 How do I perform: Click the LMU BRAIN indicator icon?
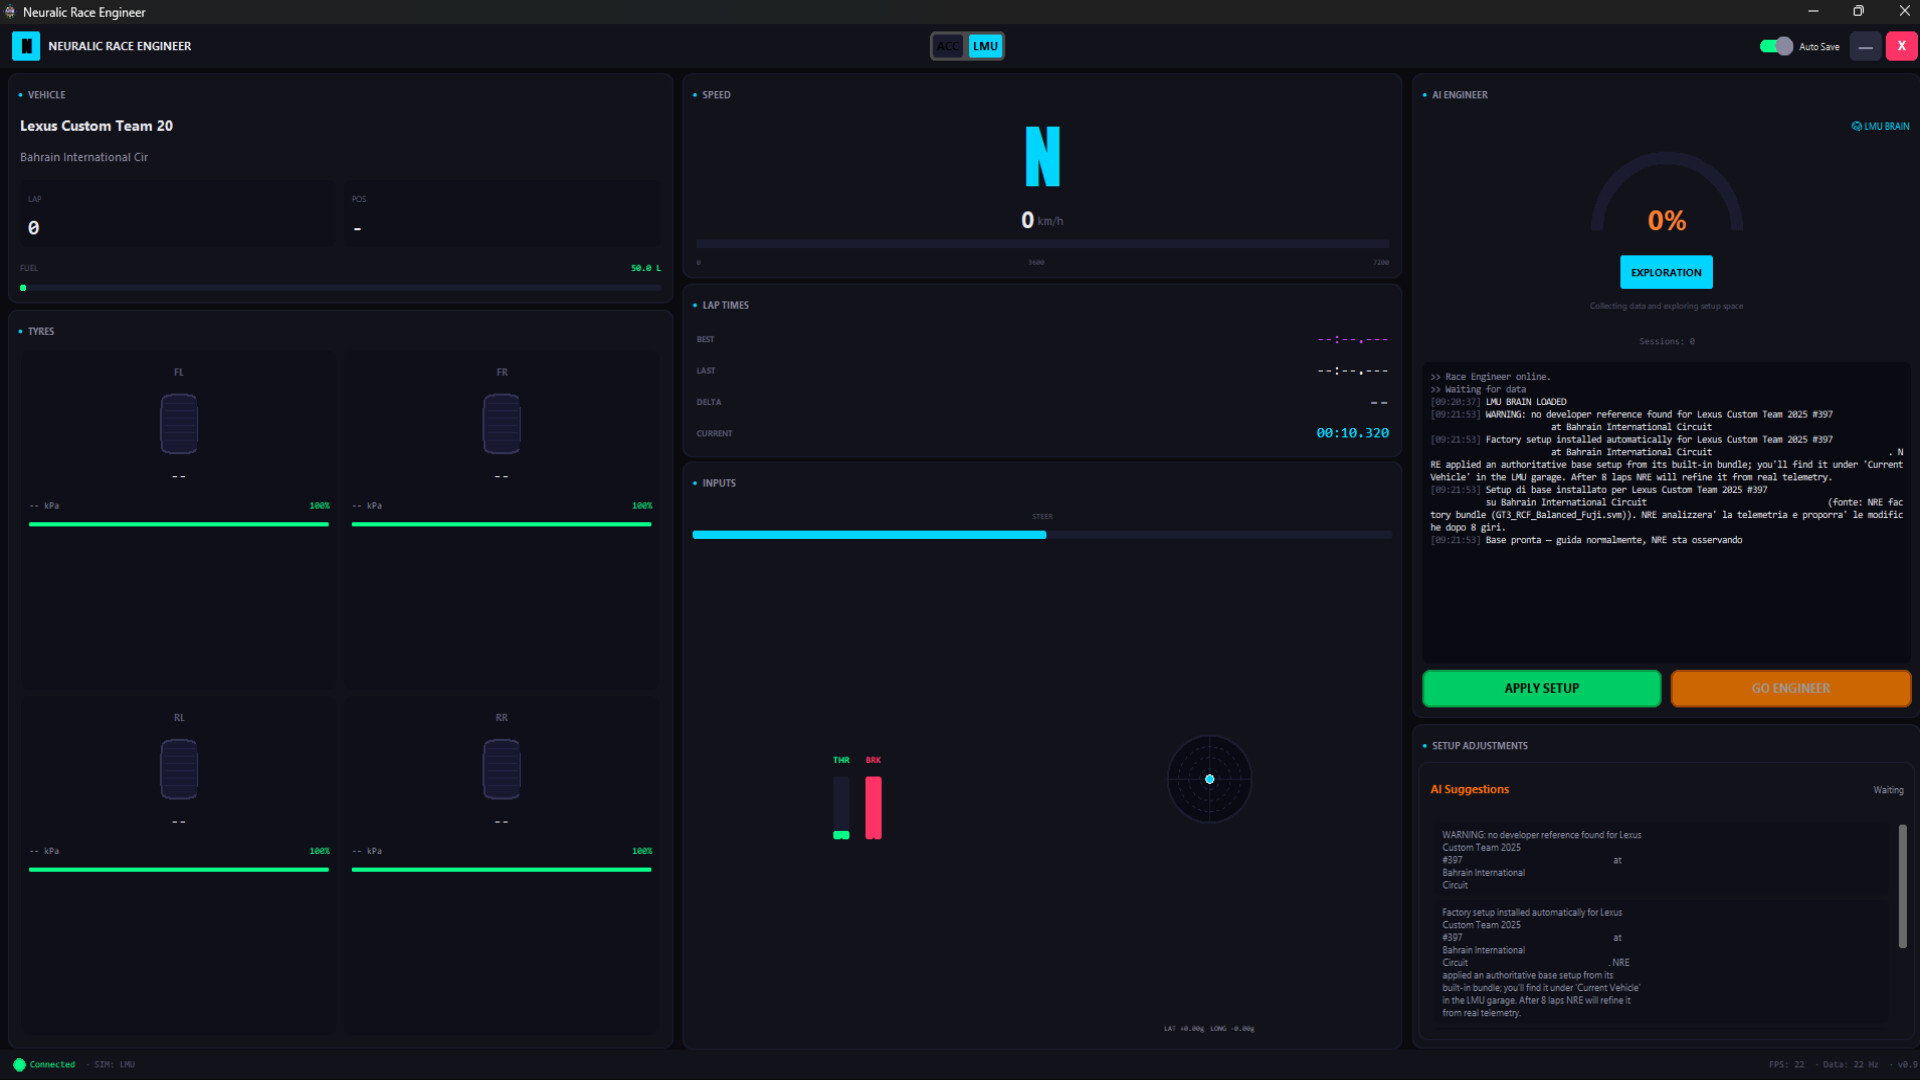coord(1856,126)
